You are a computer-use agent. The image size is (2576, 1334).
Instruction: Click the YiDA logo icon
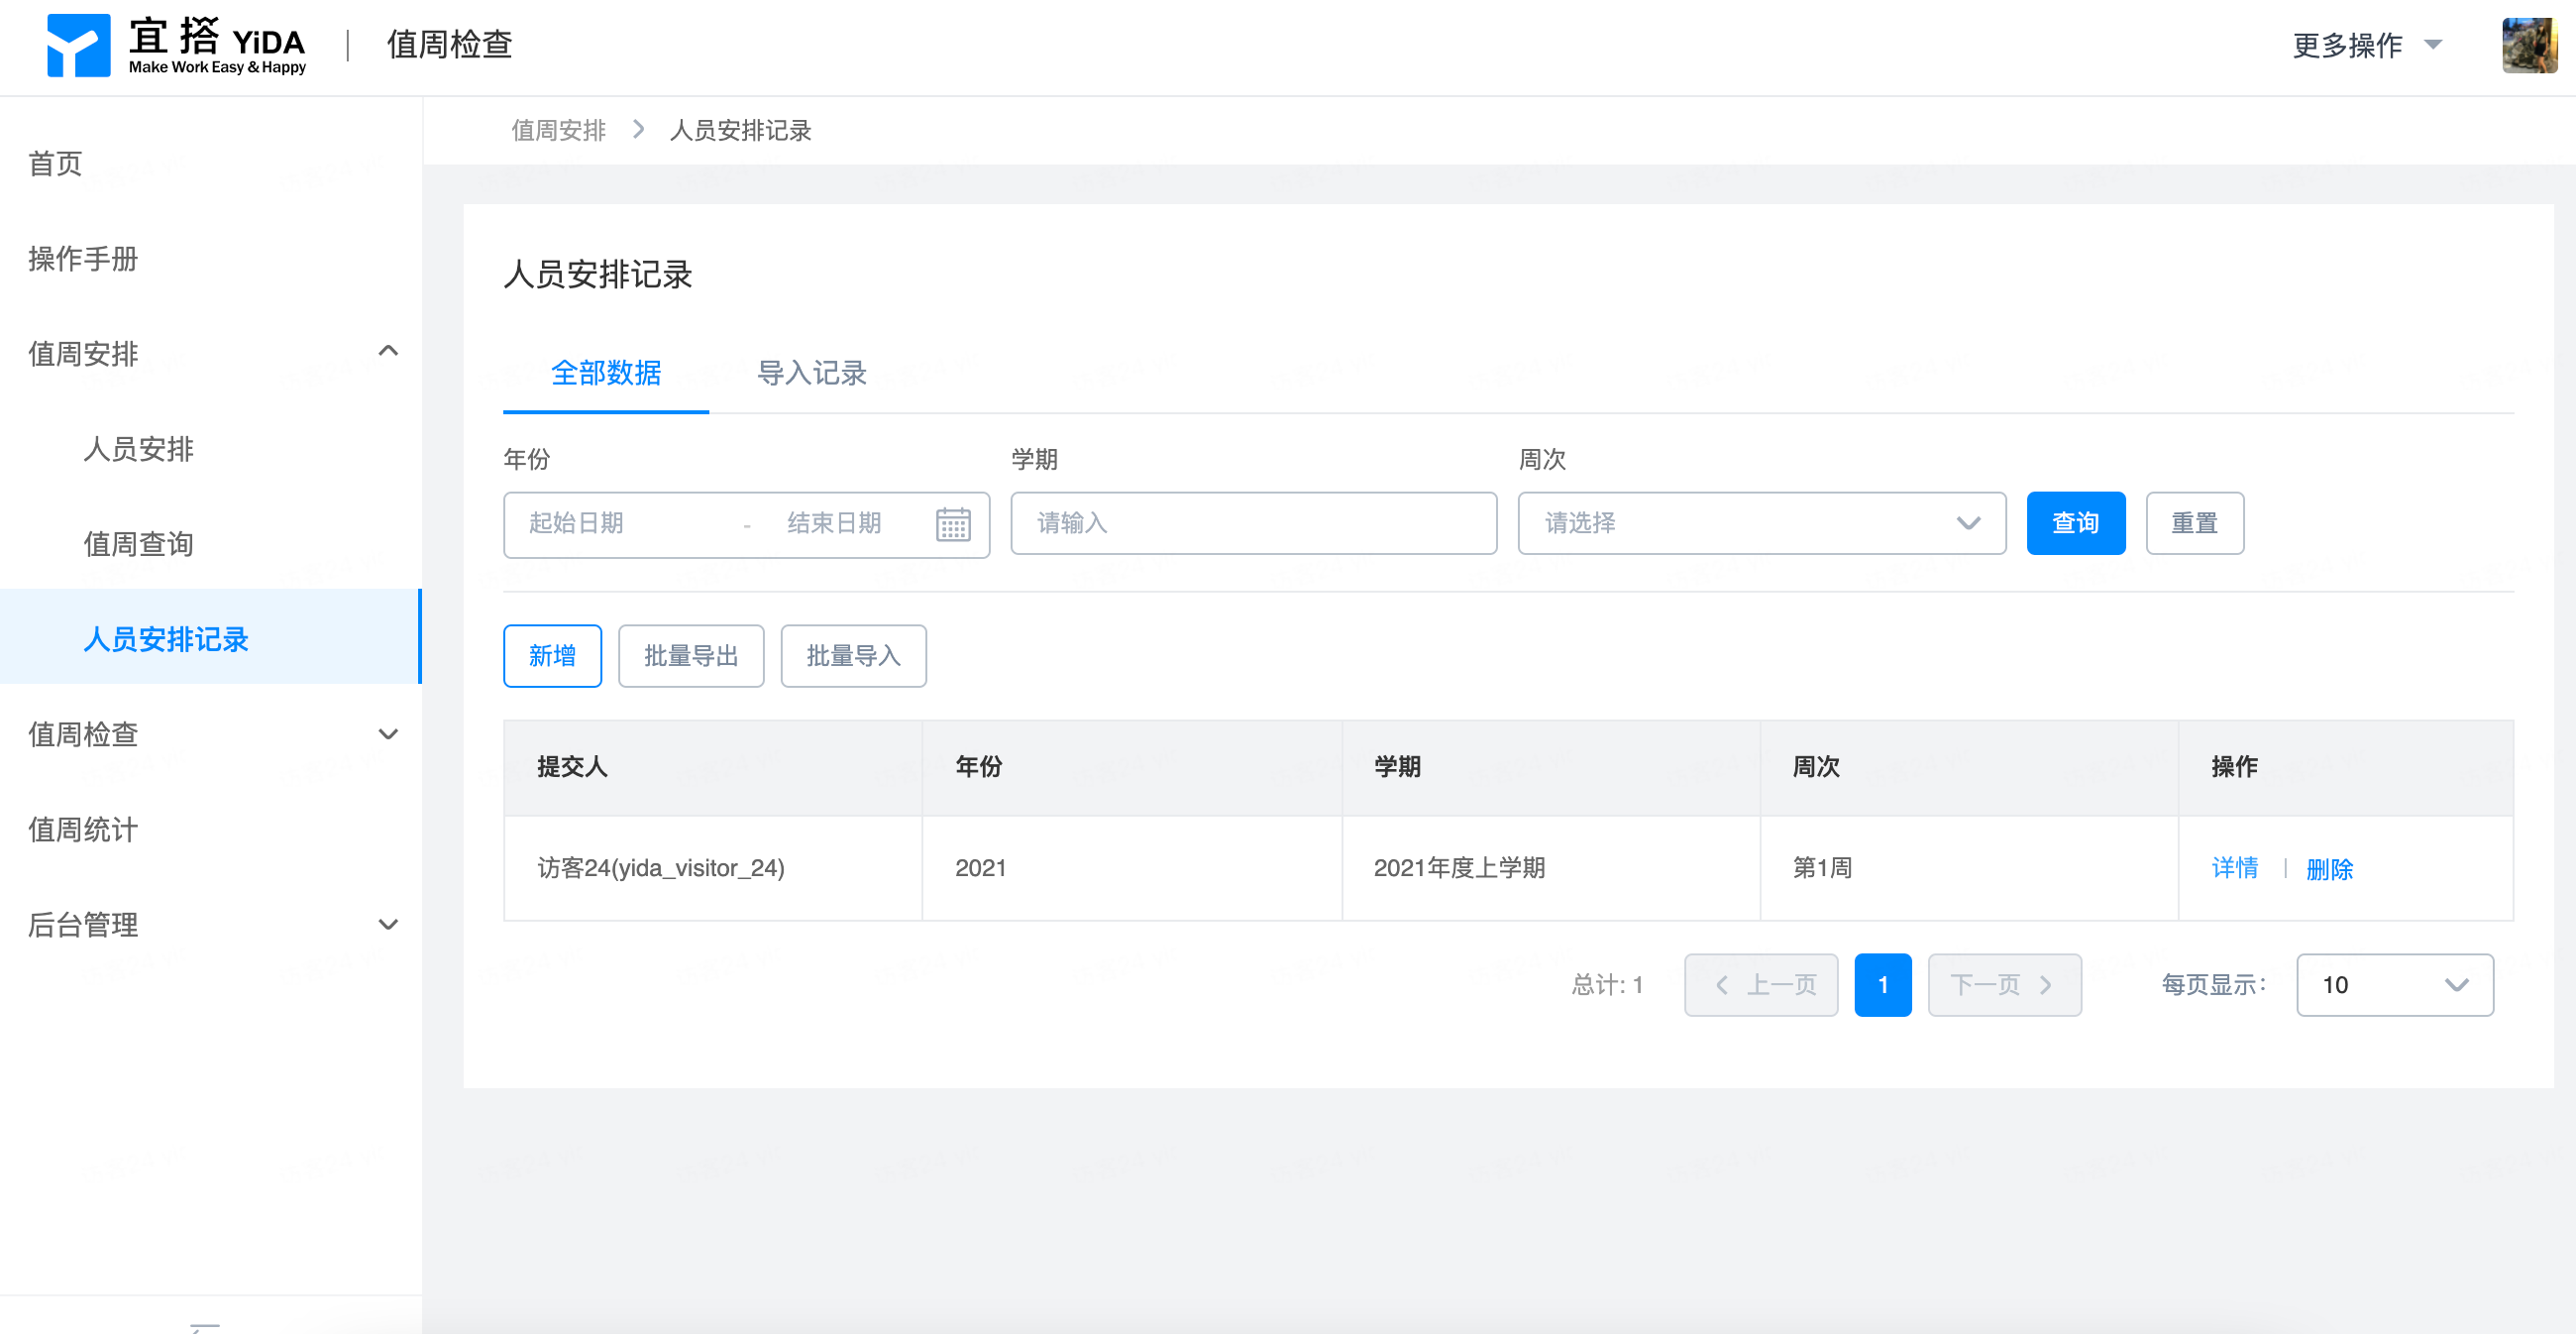78,45
